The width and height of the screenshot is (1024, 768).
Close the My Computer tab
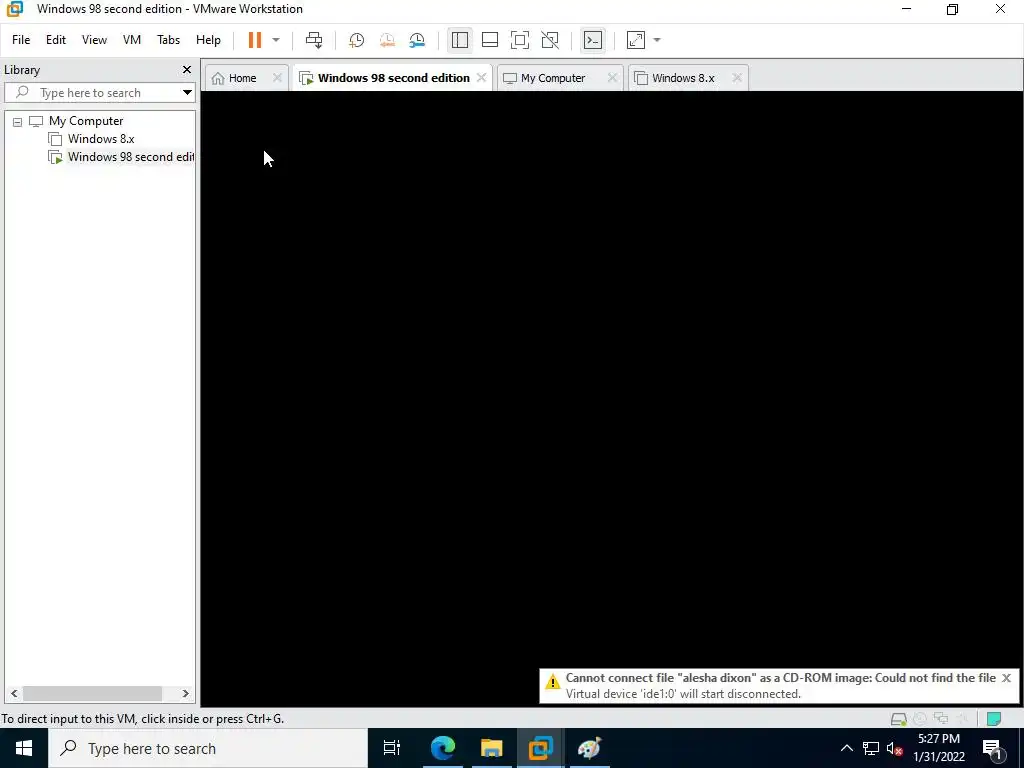[612, 78]
